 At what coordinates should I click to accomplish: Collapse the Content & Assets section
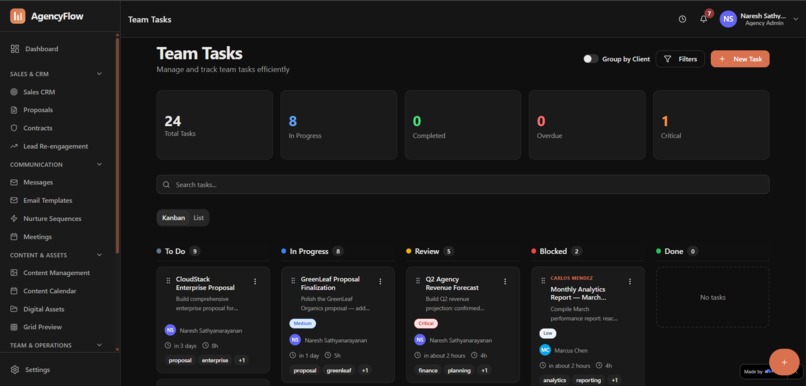[x=99, y=255]
